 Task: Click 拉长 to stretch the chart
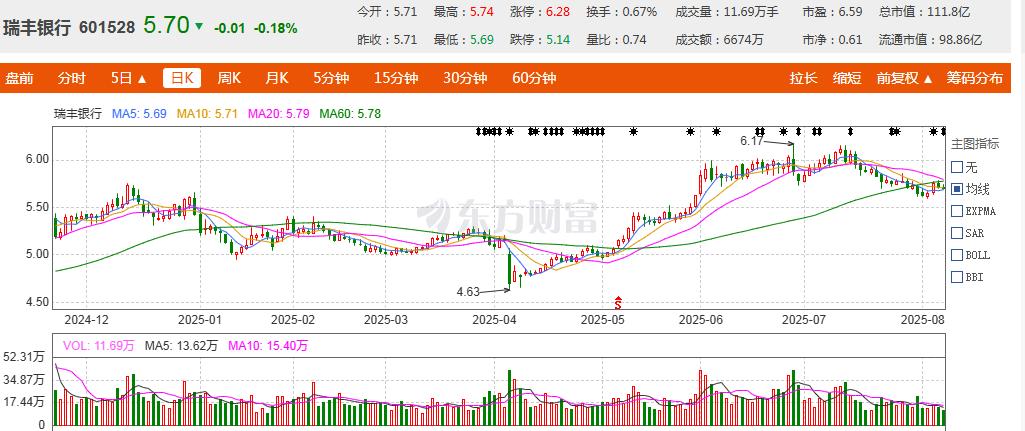click(803, 78)
